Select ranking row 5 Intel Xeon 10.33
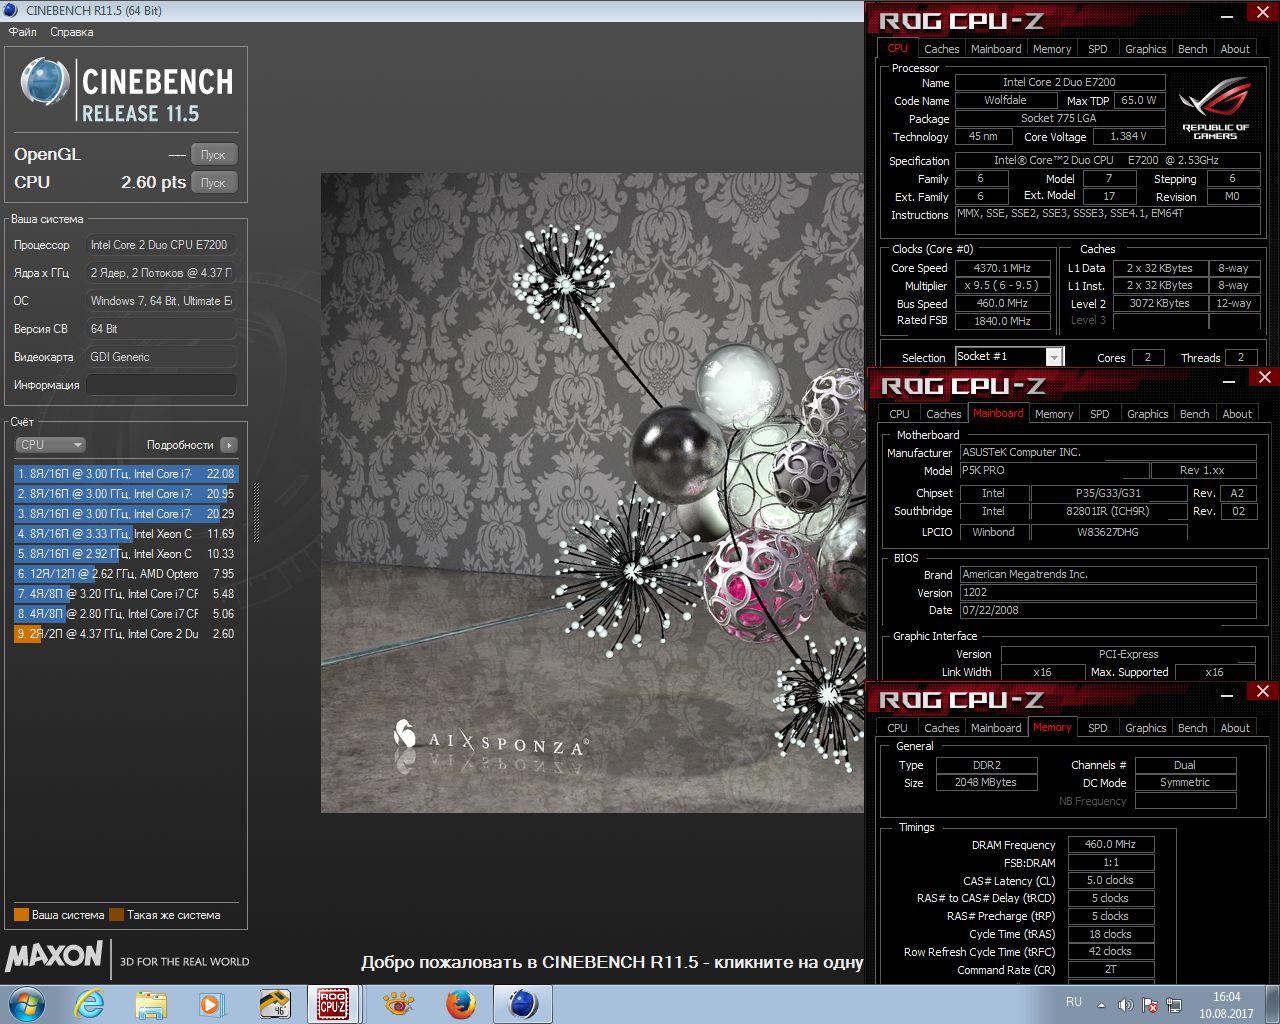 pyautogui.click(x=126, y=554)
